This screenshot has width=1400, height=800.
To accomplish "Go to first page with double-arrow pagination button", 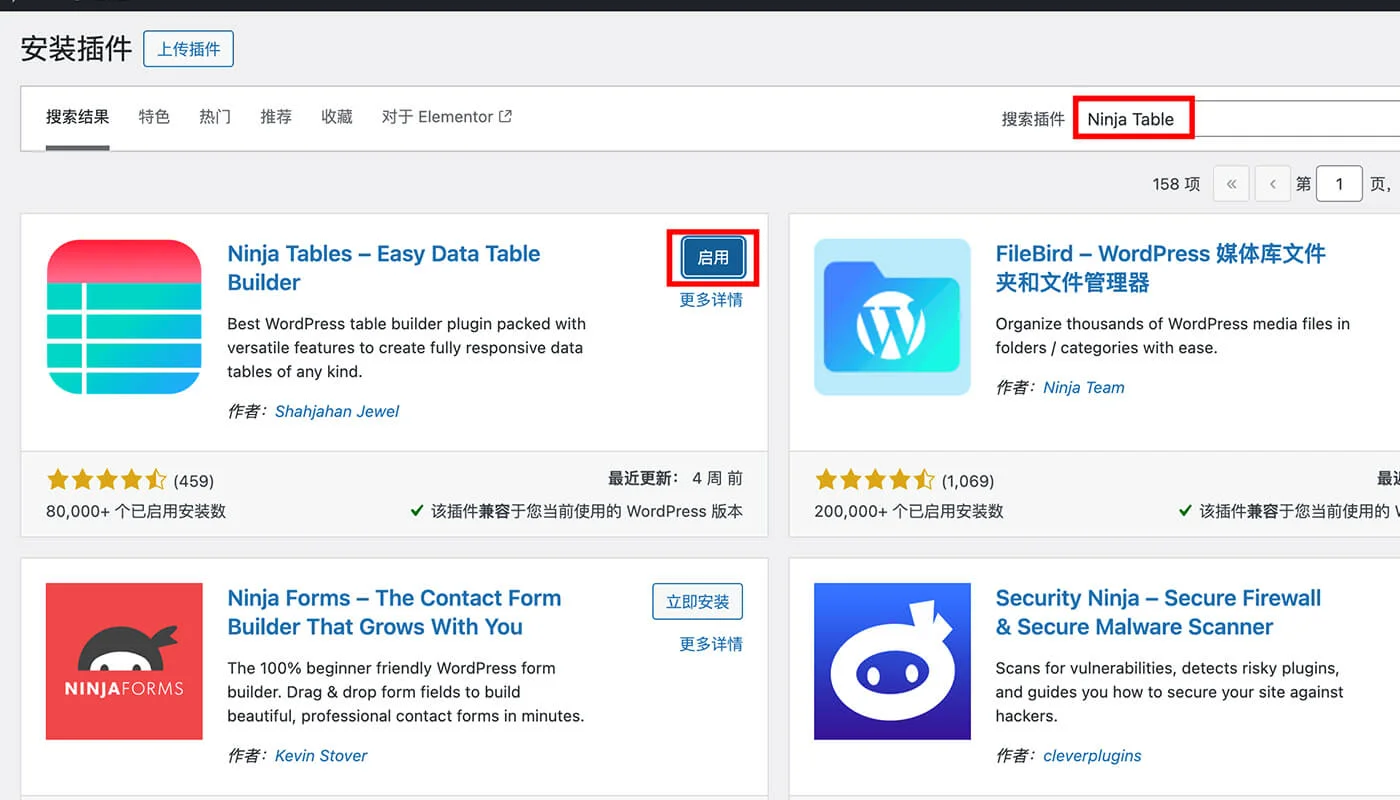I will tap(1231, 183).
